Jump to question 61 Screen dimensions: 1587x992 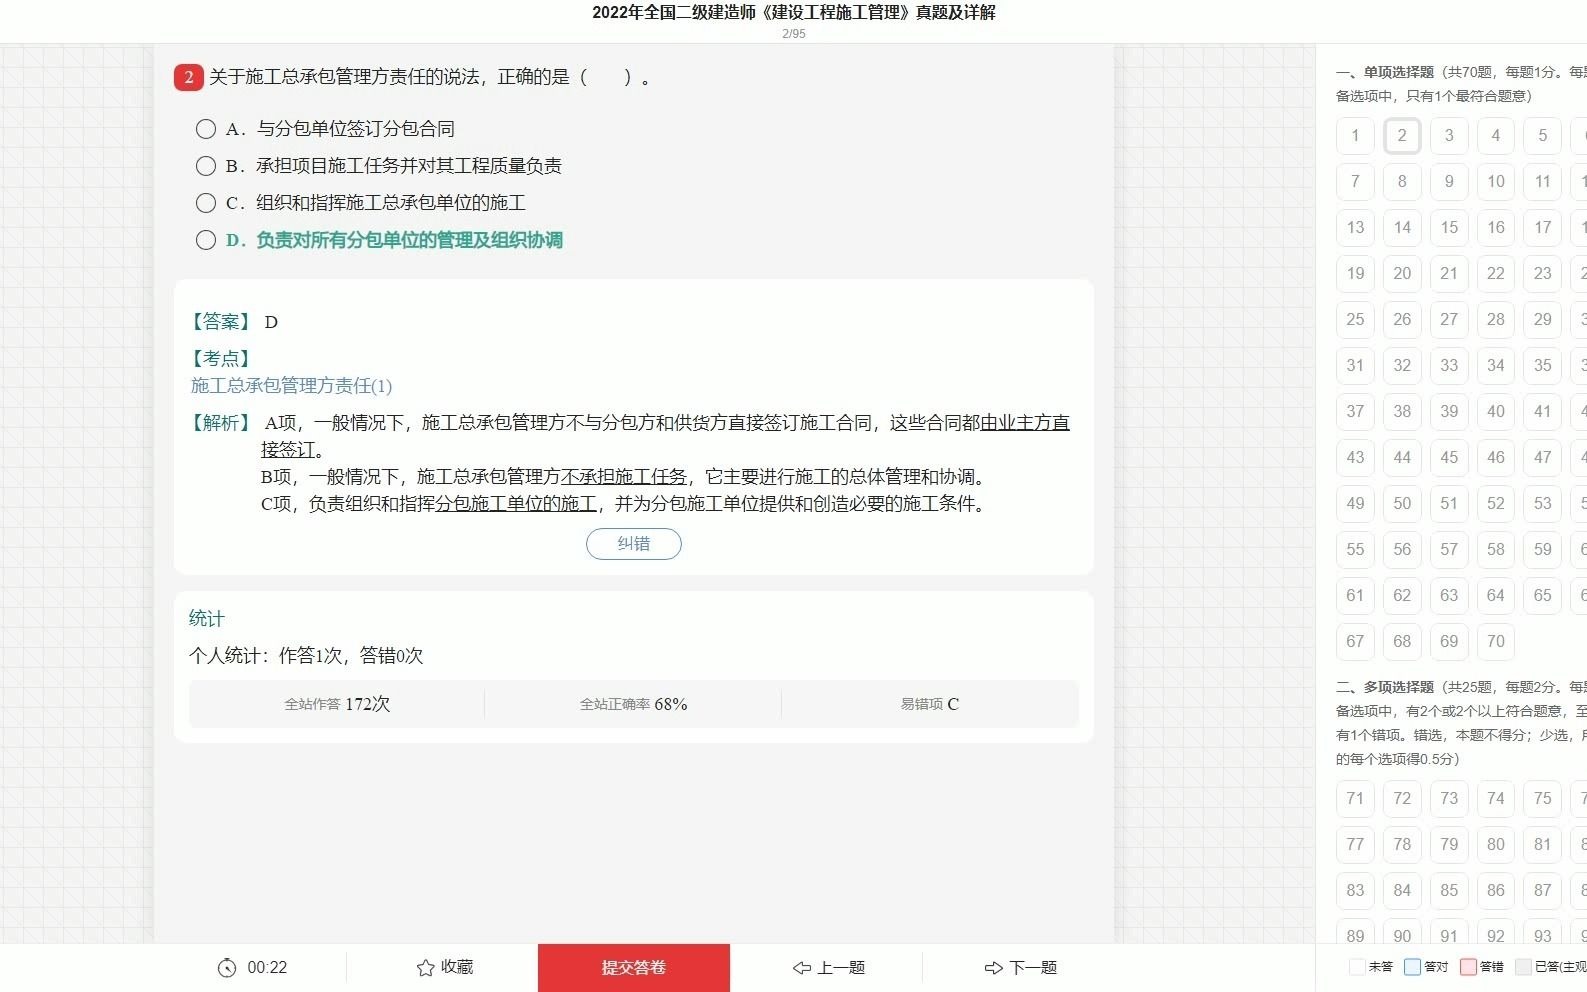pyautogui.click(x=1355, y=596)
